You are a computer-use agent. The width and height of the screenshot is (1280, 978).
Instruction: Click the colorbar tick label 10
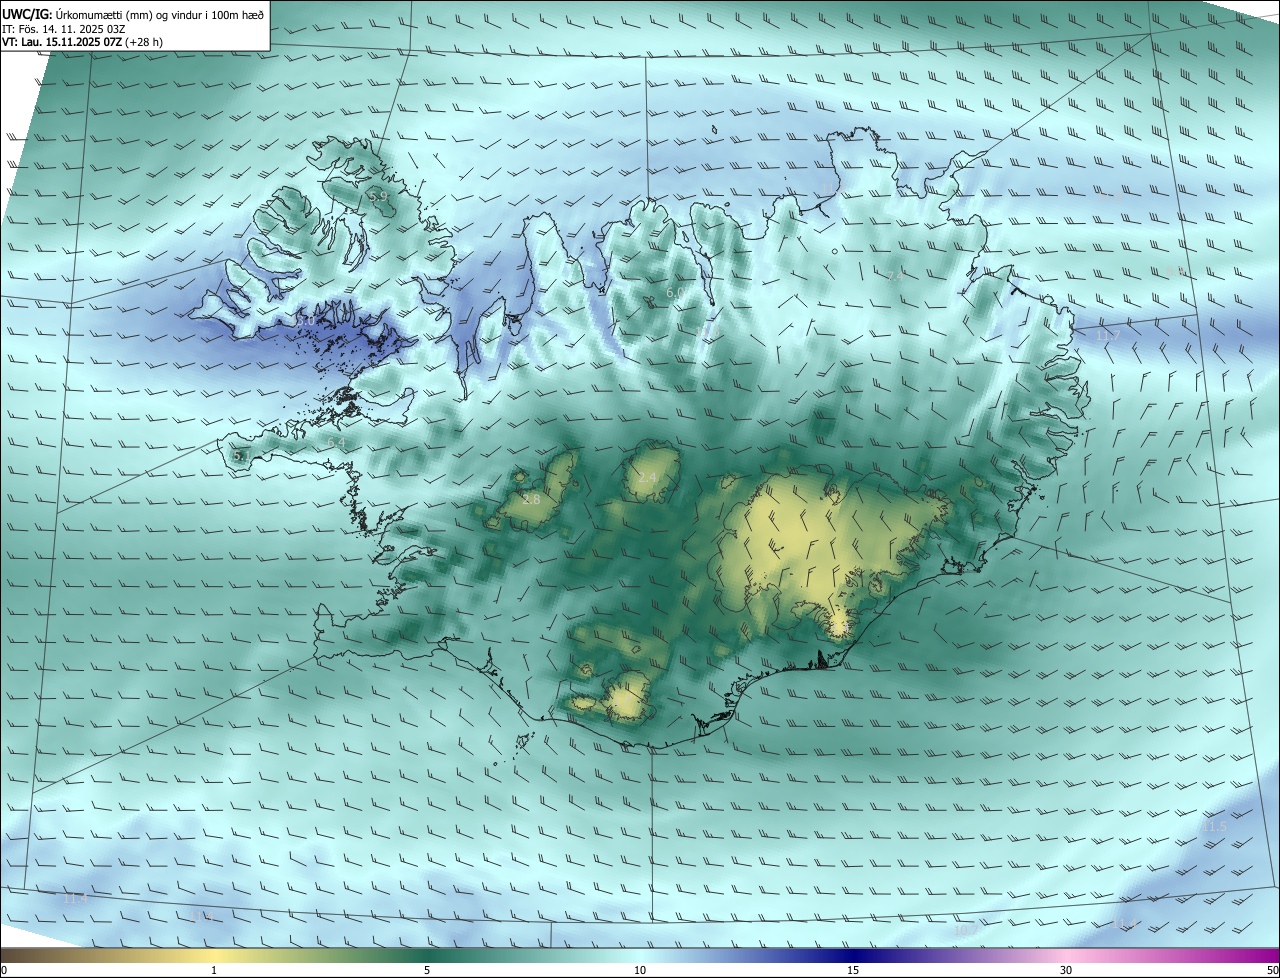click(640, 971)
